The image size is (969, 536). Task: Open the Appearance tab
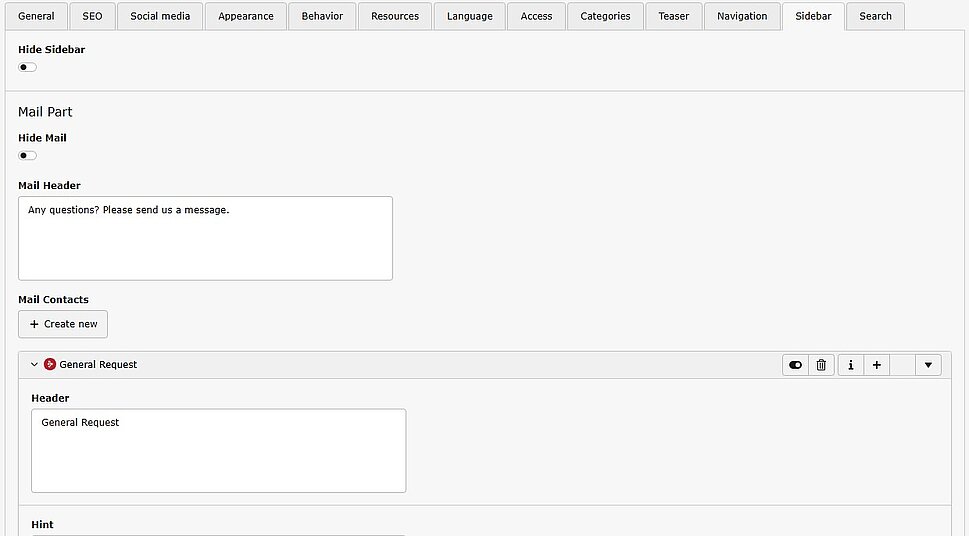pyautogui.click(x=245, y=16)
